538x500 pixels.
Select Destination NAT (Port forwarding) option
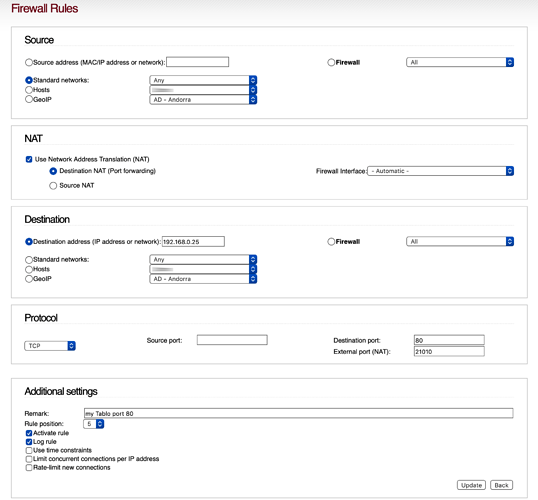coord(53,171)
